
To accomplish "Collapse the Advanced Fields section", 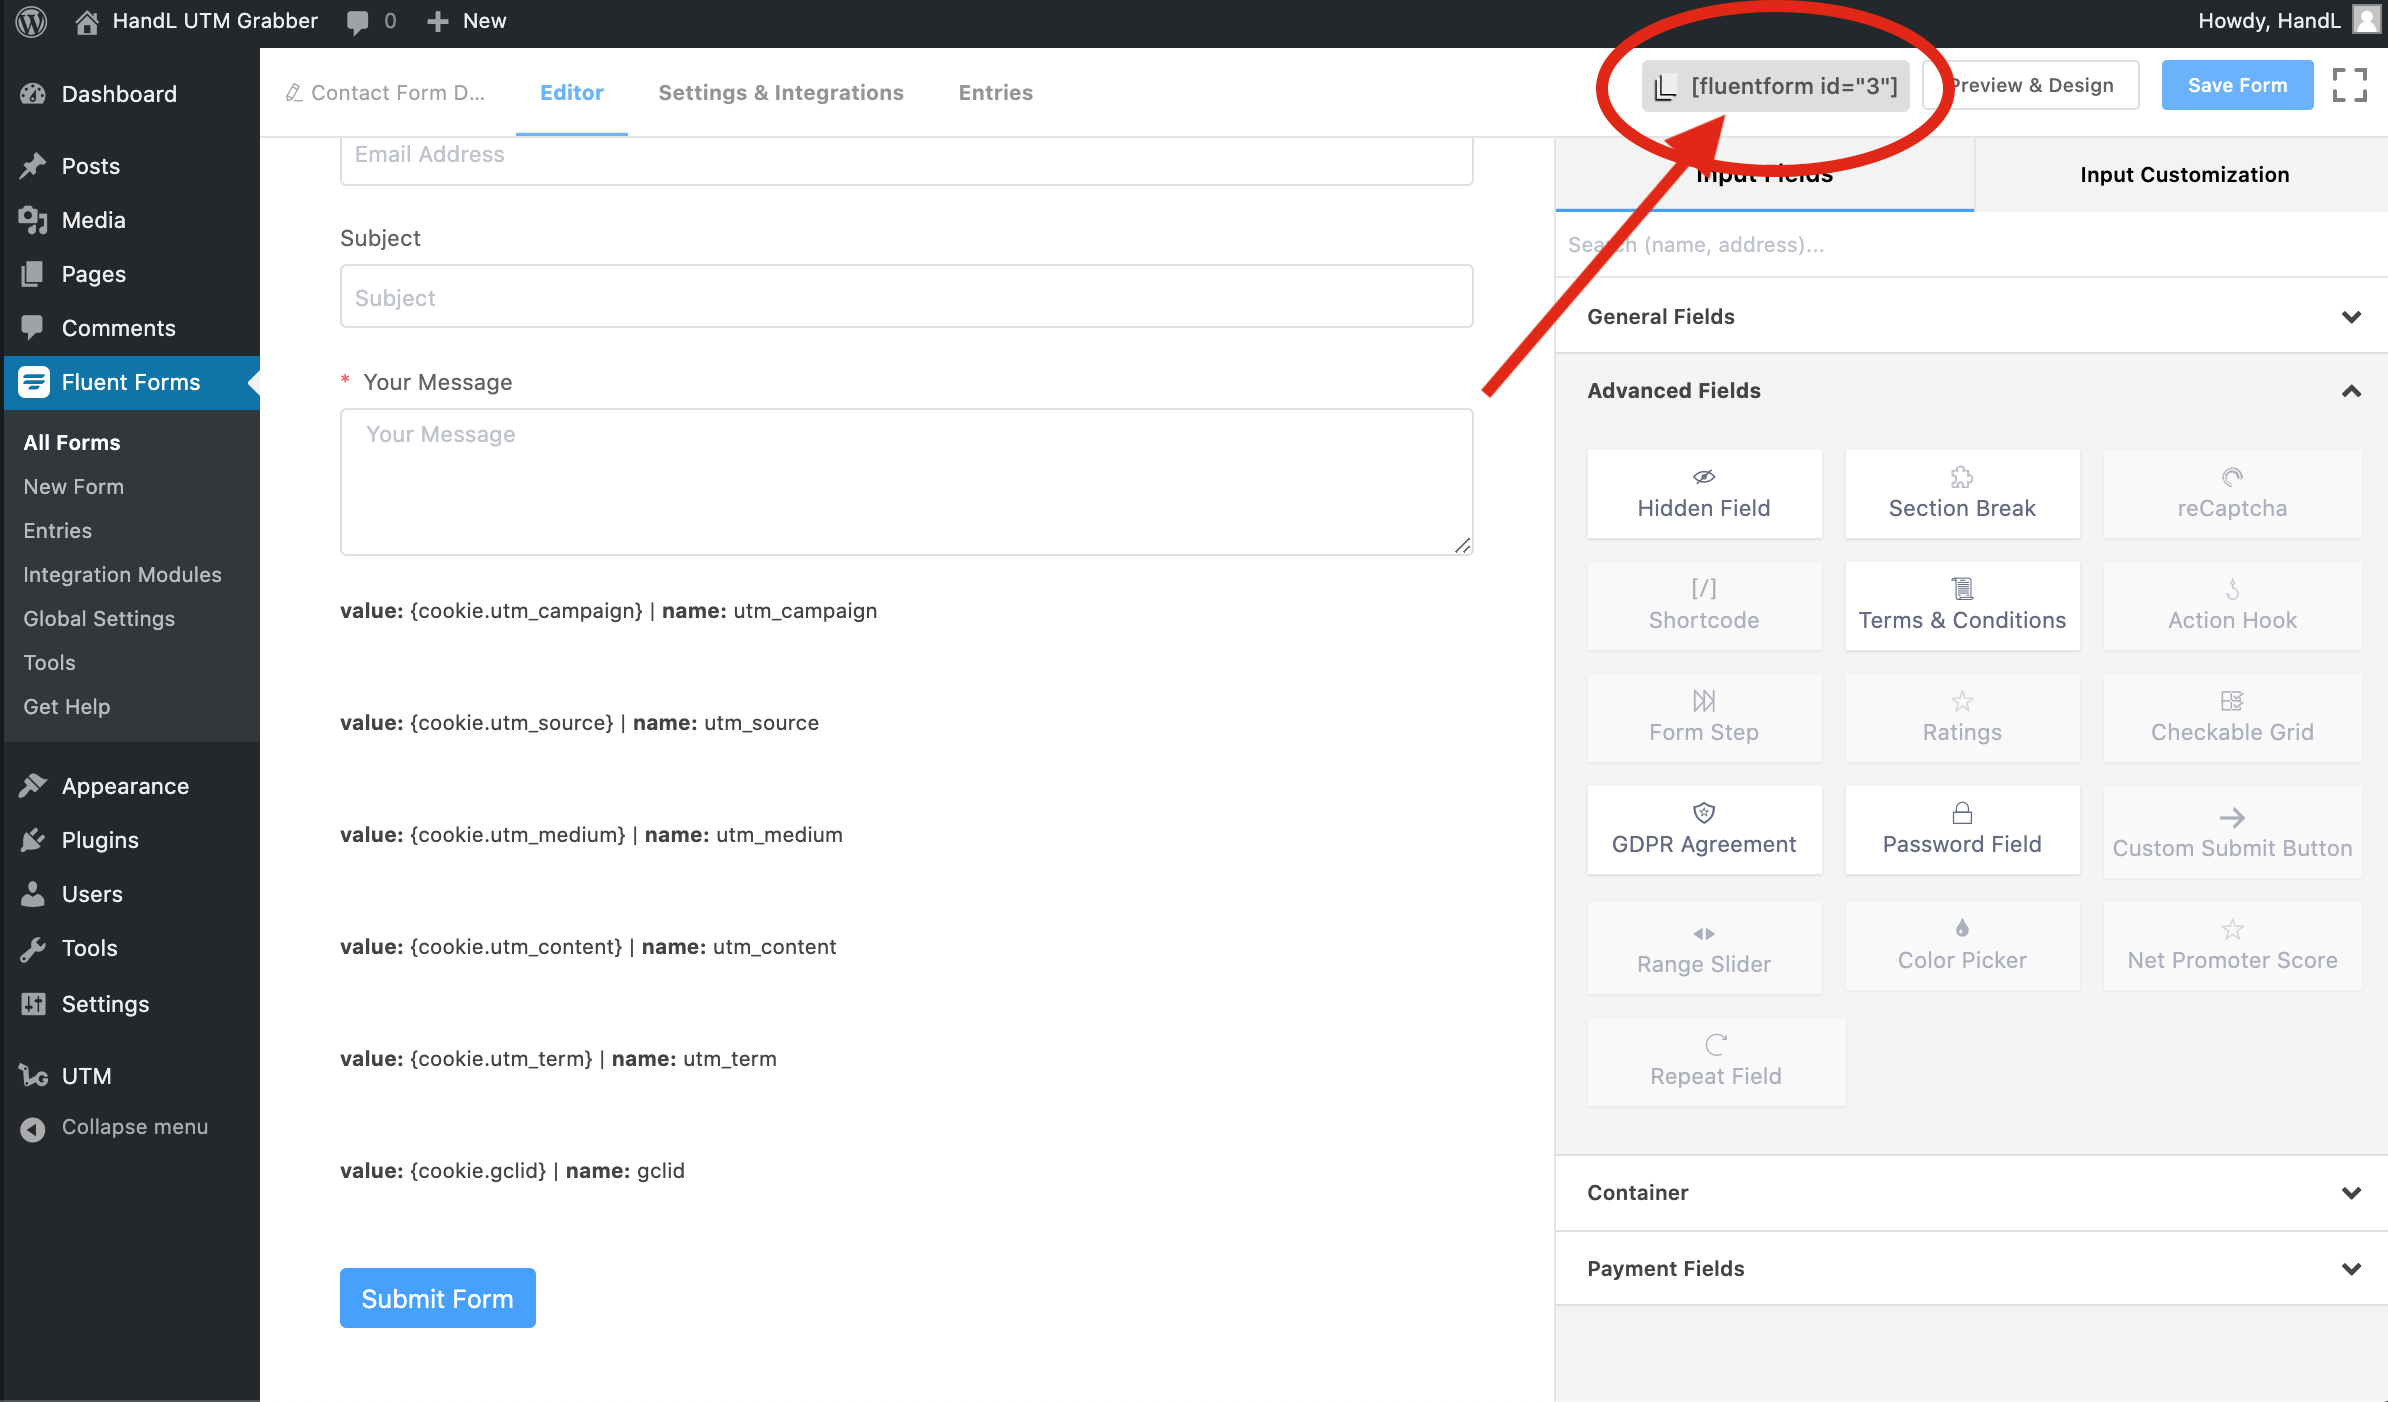I will (2351, 391).
